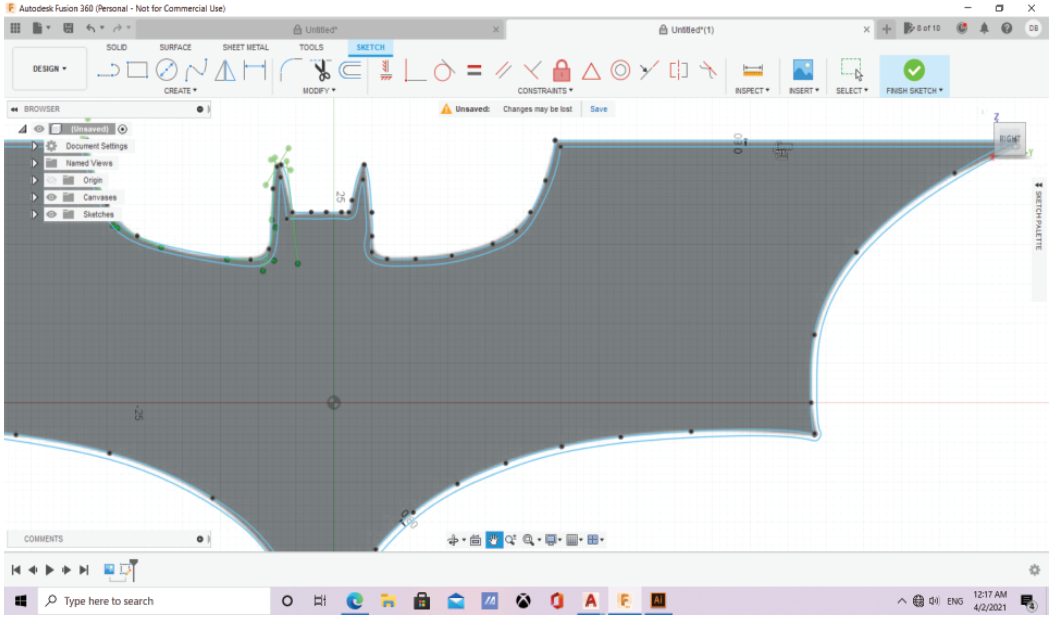Click the green Finish Sketch checkmark
Viewport: 1061px width, 619px height.
coord(914,70)
